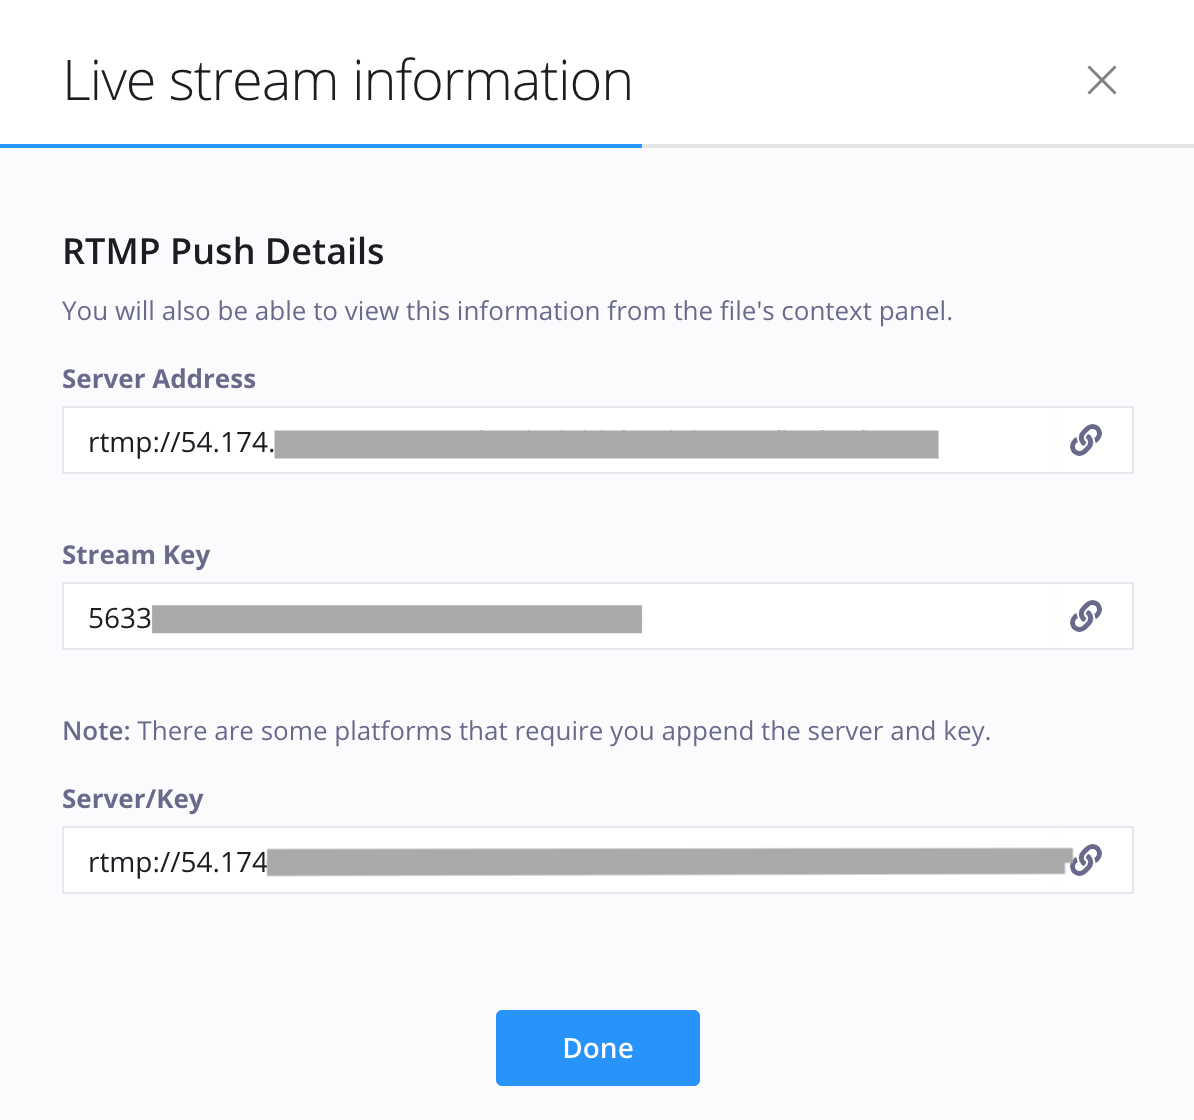Click the Note about appending server and key
Screen dimensions: 1194x1120
coord(526,731)
